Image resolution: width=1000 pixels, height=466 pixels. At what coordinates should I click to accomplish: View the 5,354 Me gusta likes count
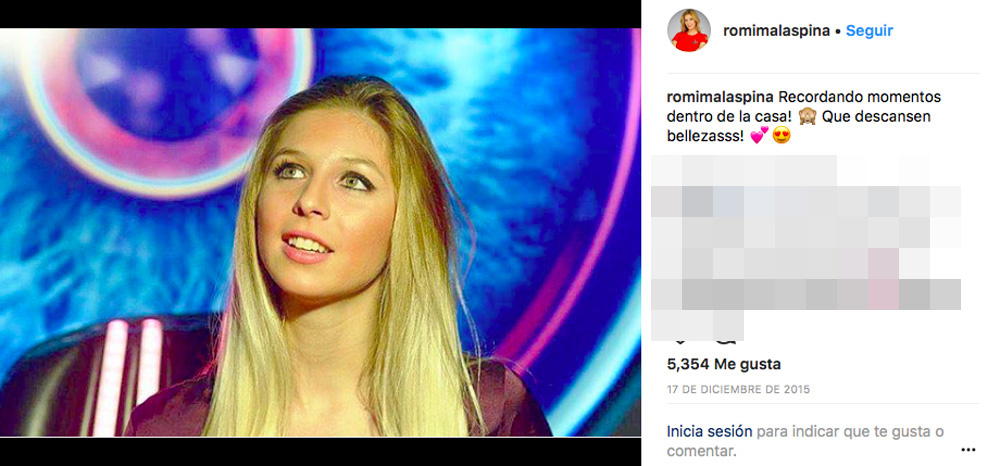tap(724, 365)
